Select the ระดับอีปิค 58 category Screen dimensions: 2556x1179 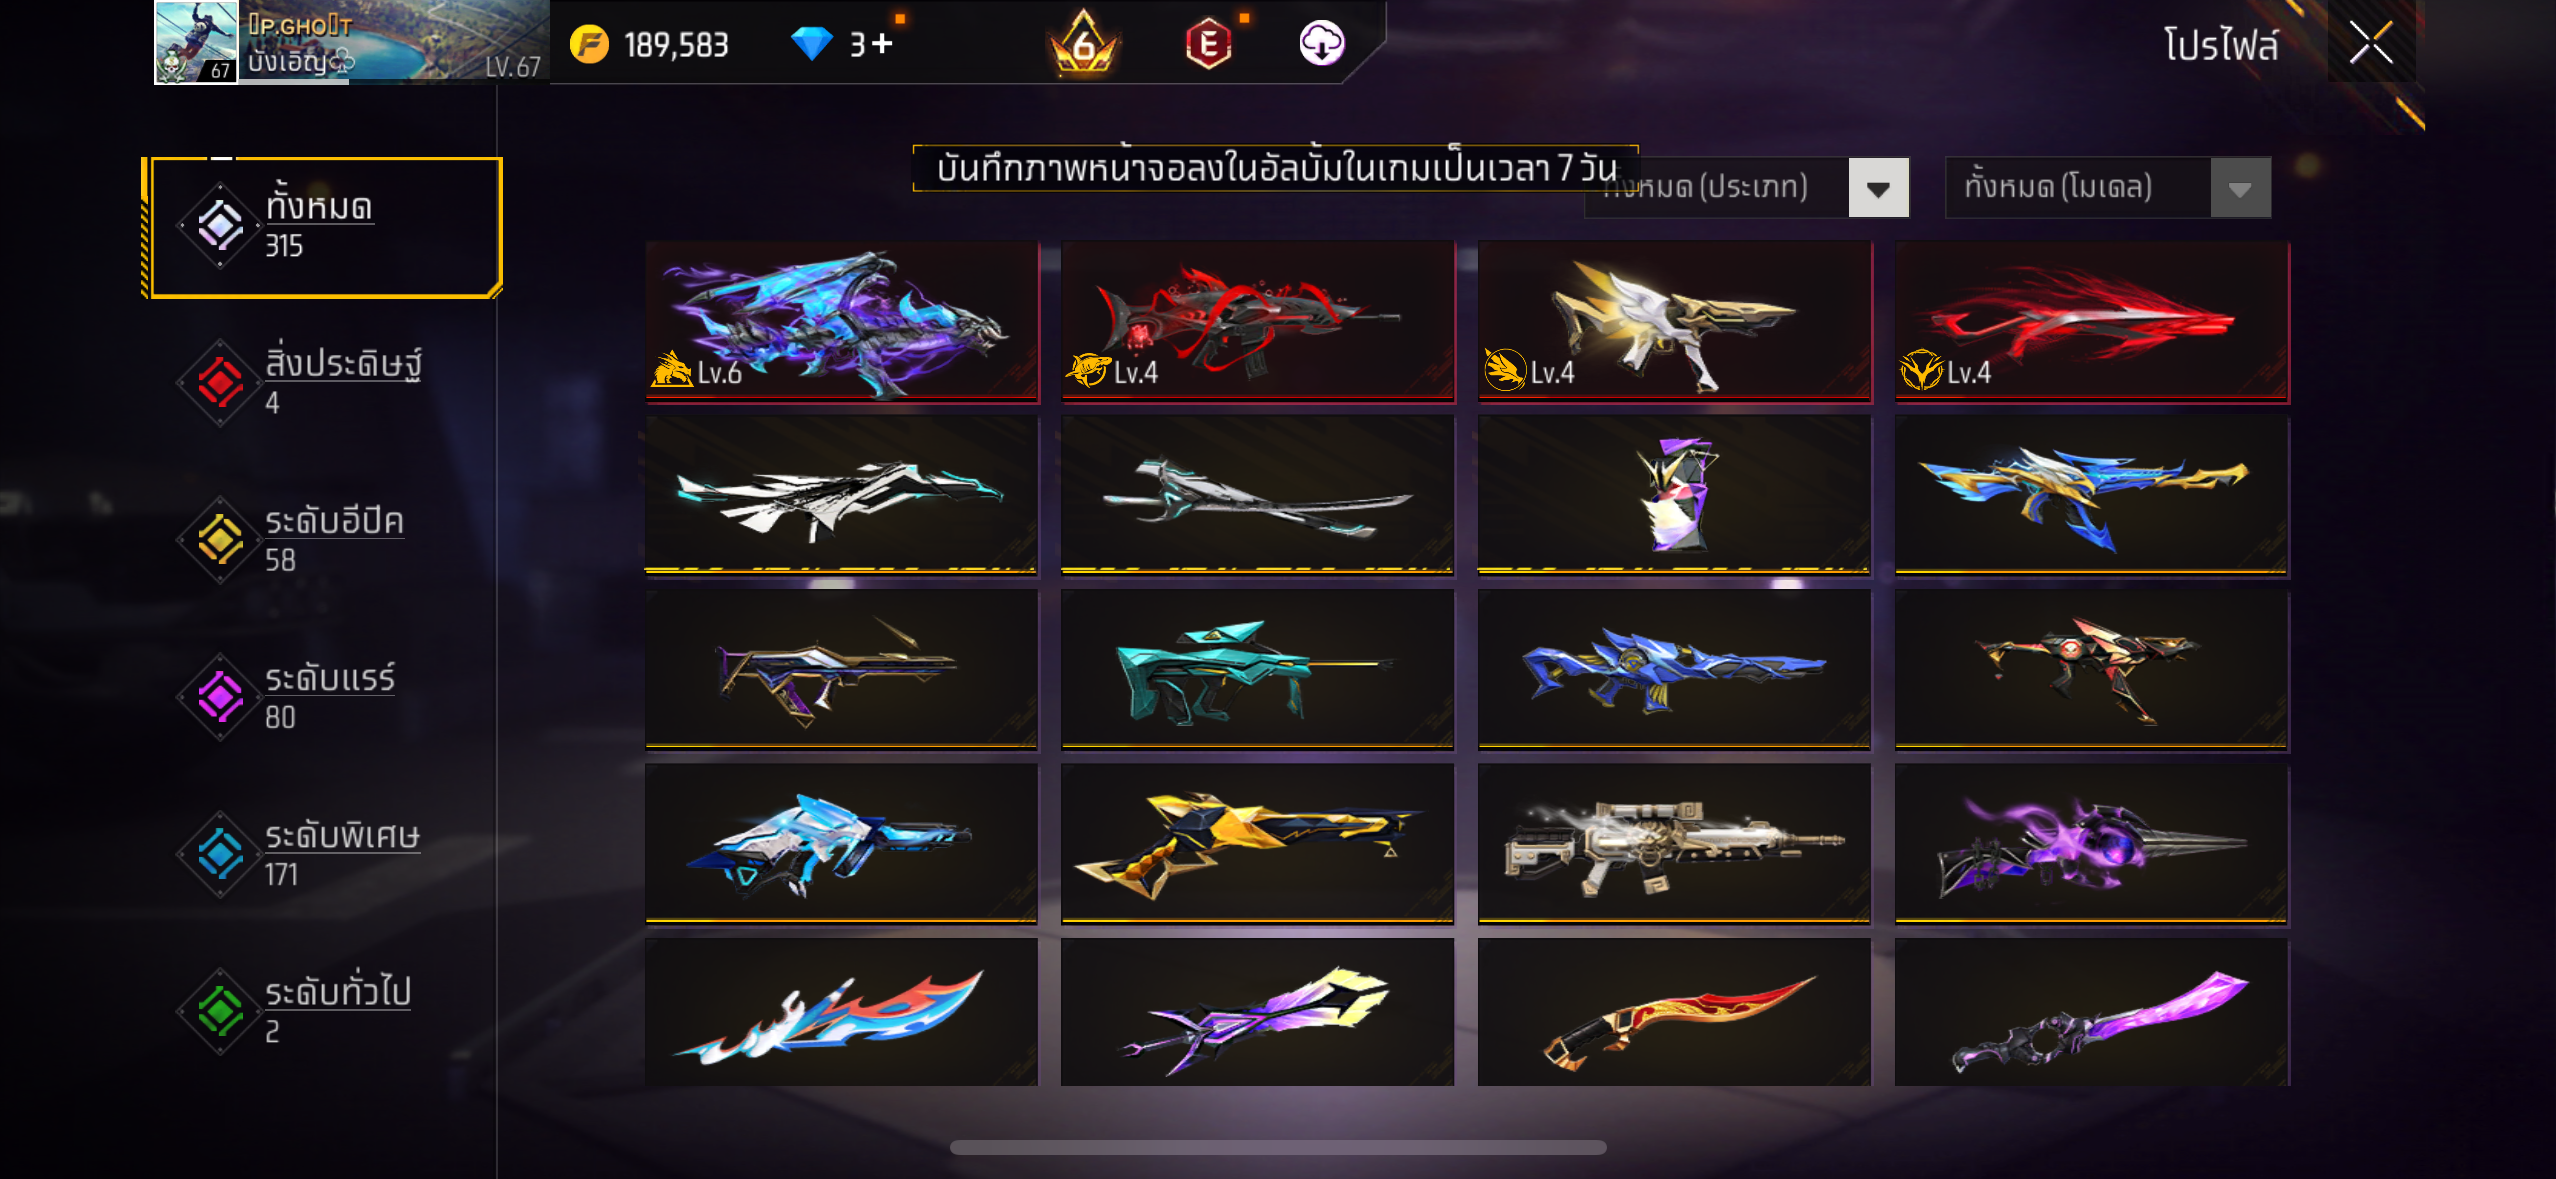[322, 539]
